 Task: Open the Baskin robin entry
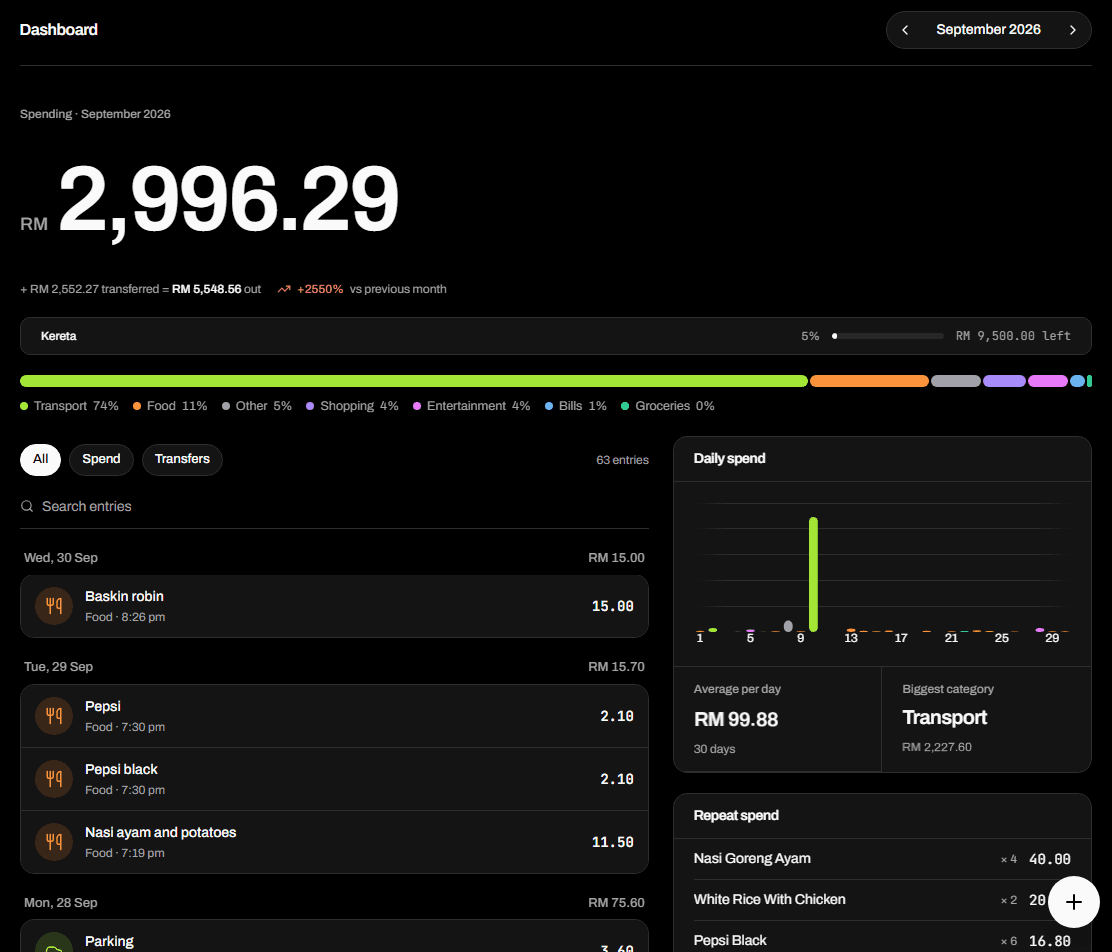pyautogui.click(x=334, y=607)
